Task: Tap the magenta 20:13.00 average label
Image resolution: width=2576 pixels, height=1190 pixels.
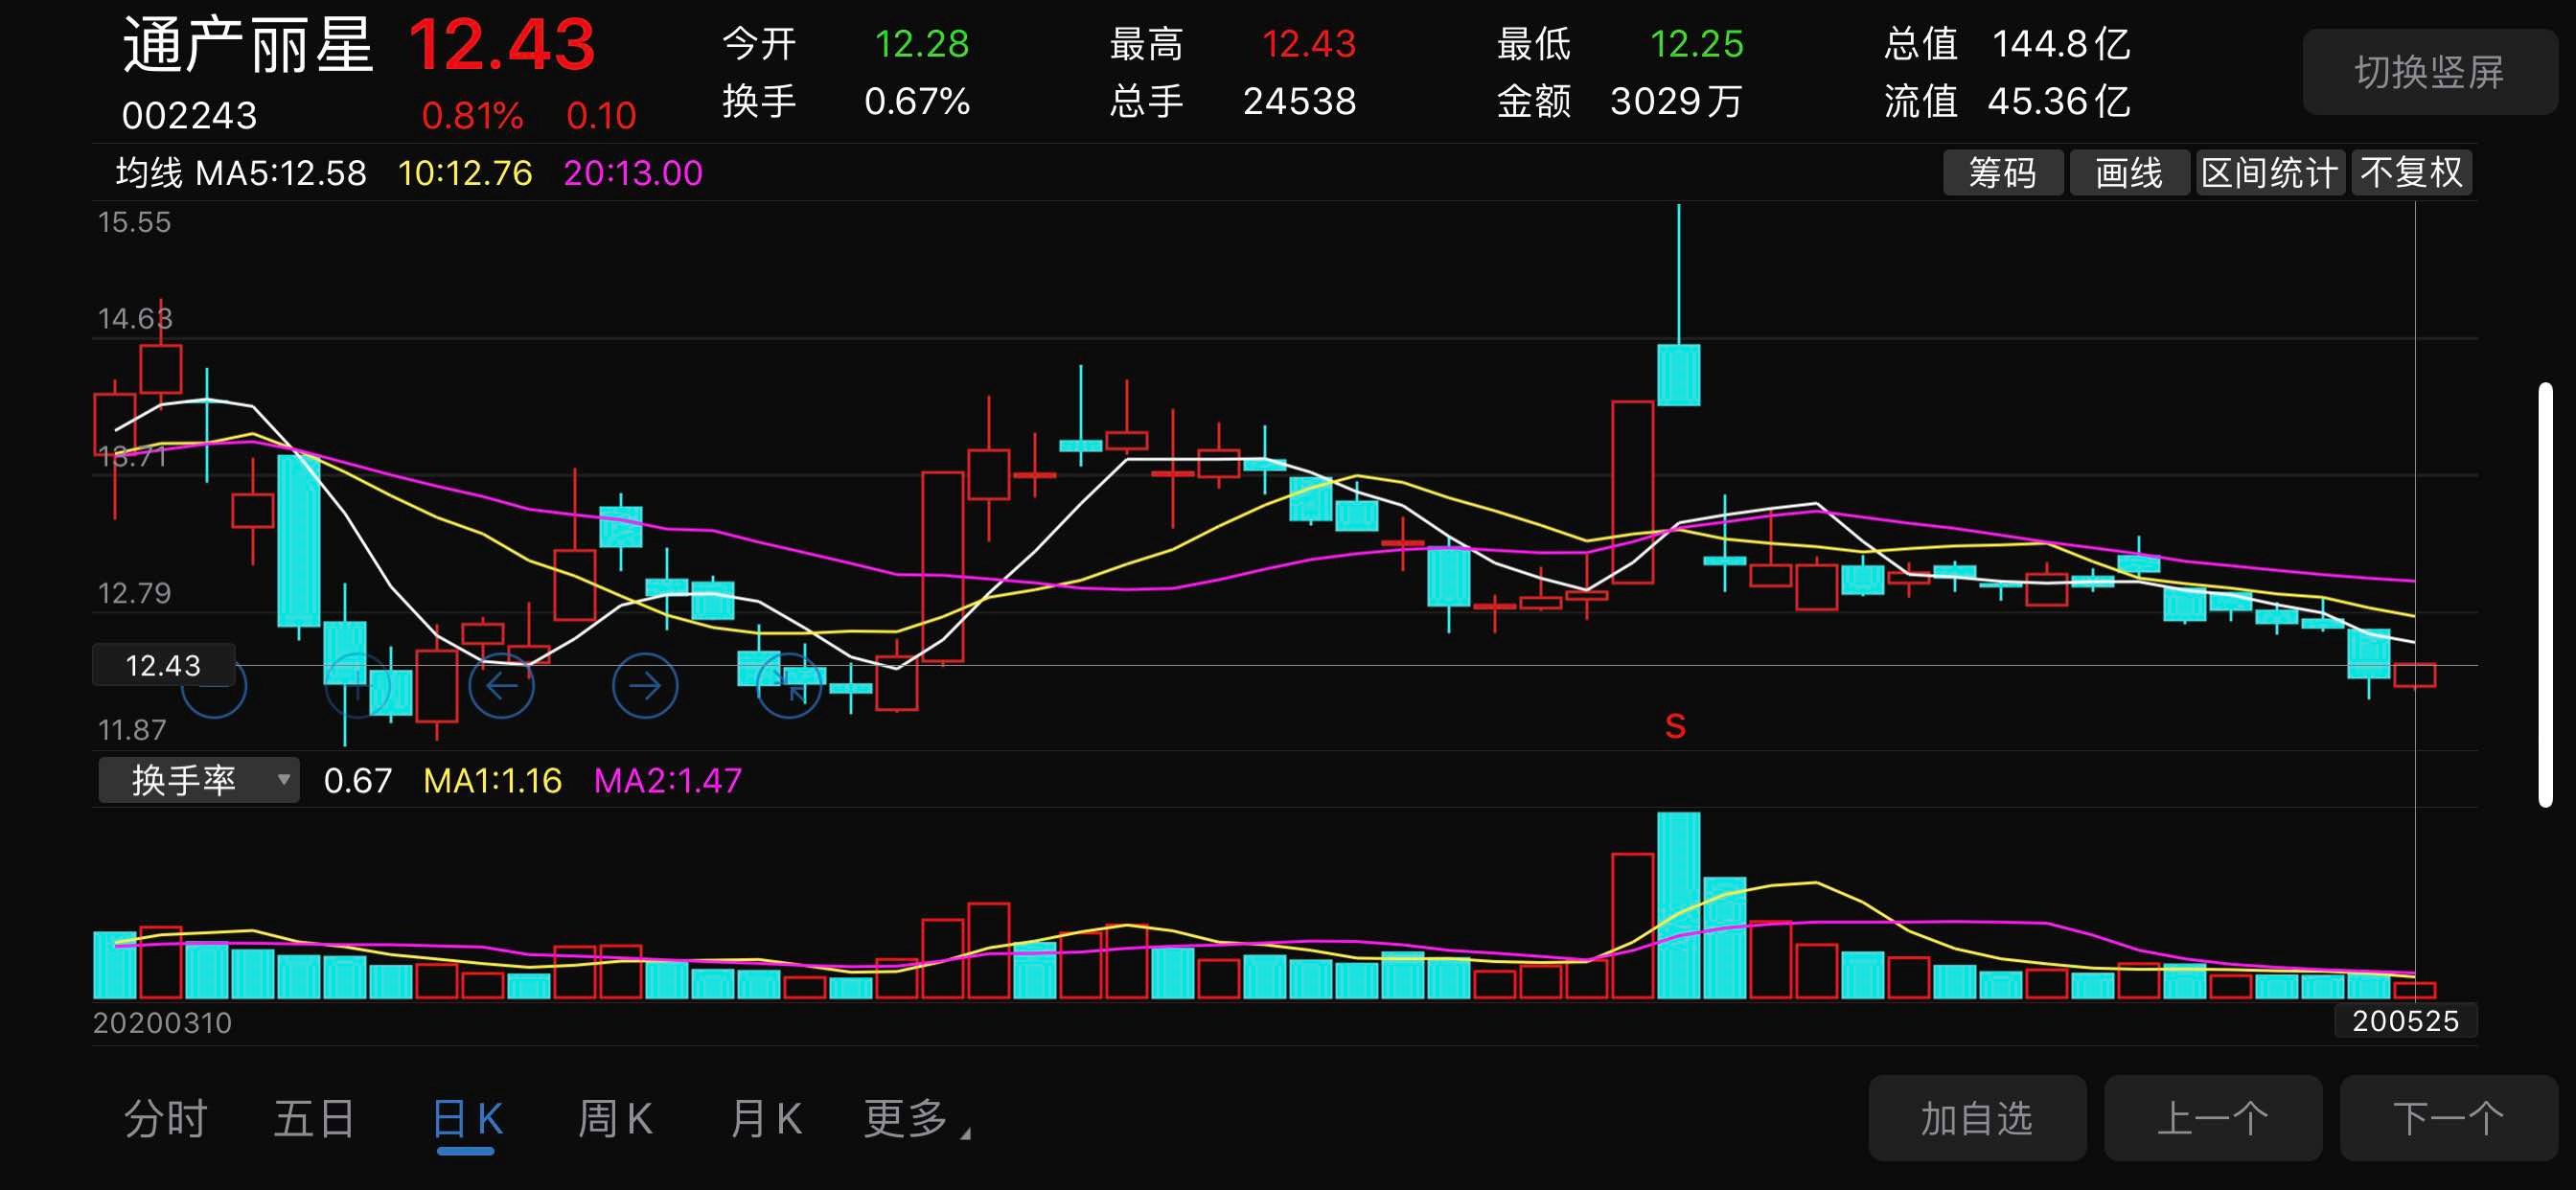Action: (x=633, y=173)
